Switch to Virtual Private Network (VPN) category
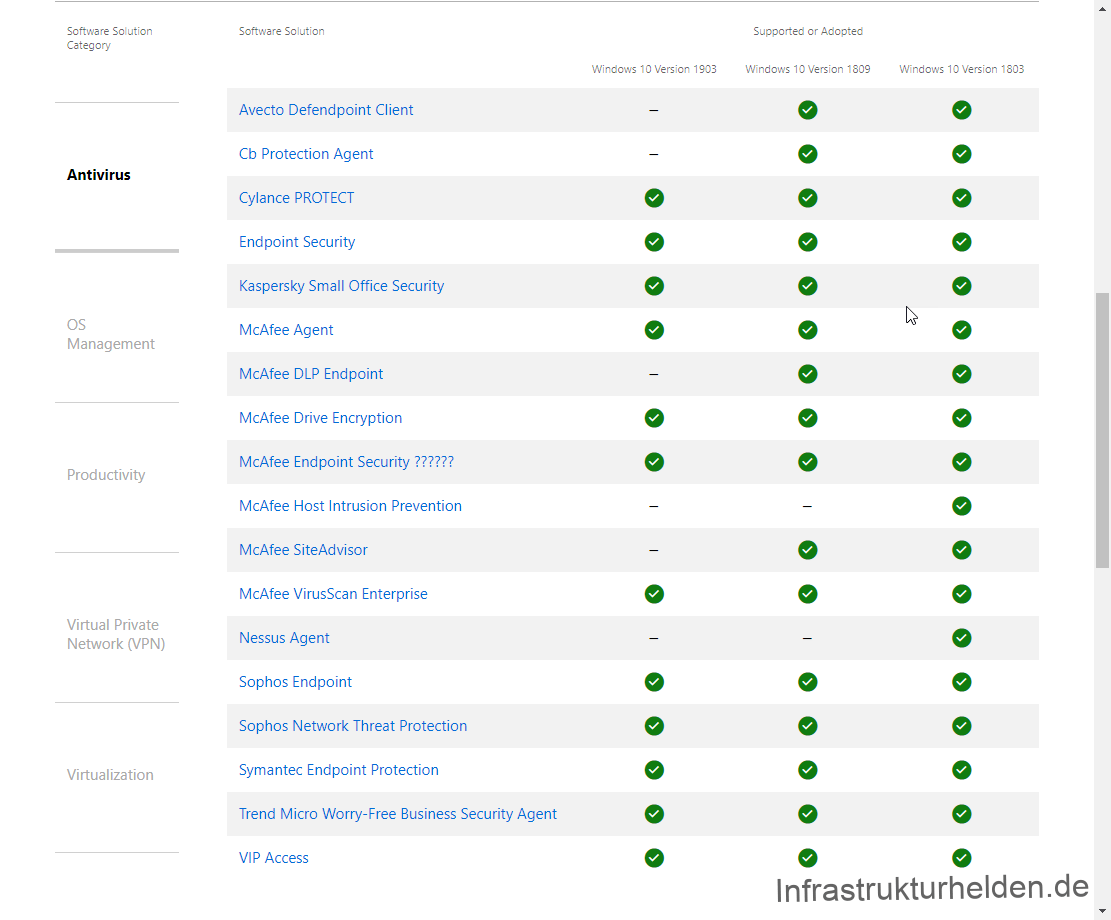 click(116, 634)
